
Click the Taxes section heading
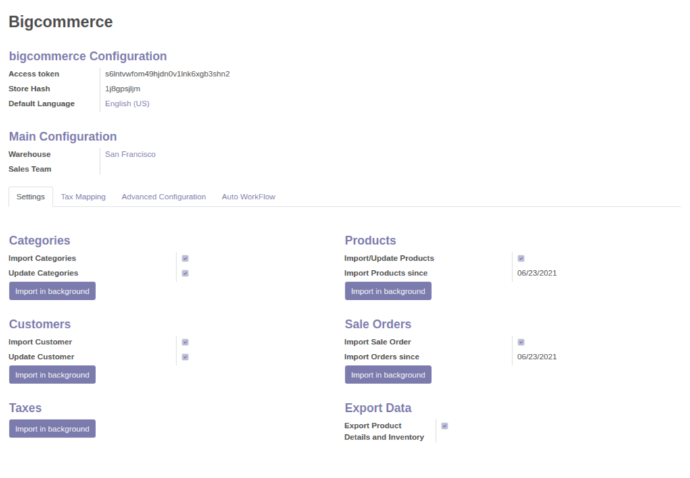coord(25,408)
